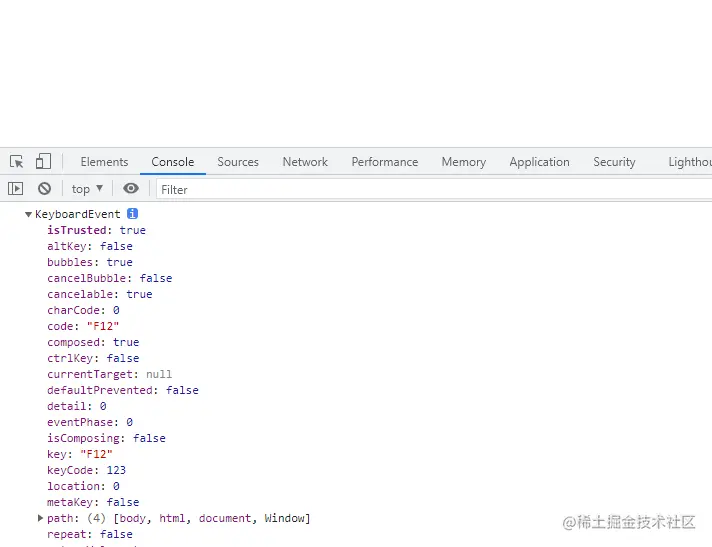Open the Sources tab

pyautogui.click(x=238, y=162)
